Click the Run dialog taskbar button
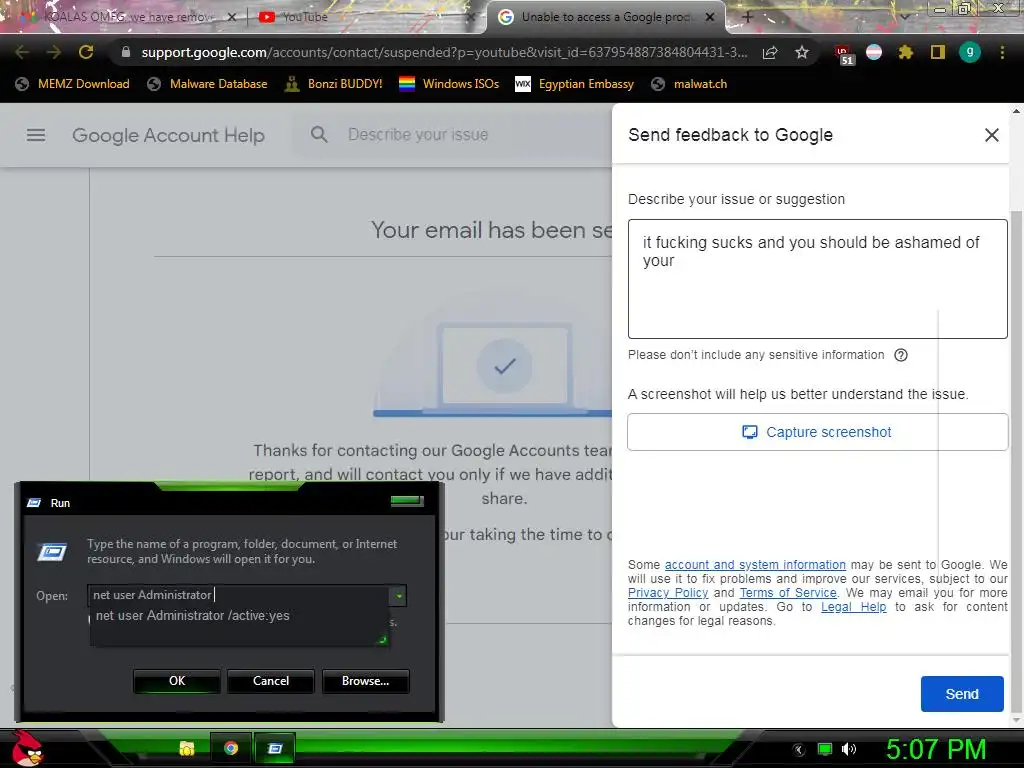The width and height of the screenshot is (1024, 768). [x=275, y=748]
